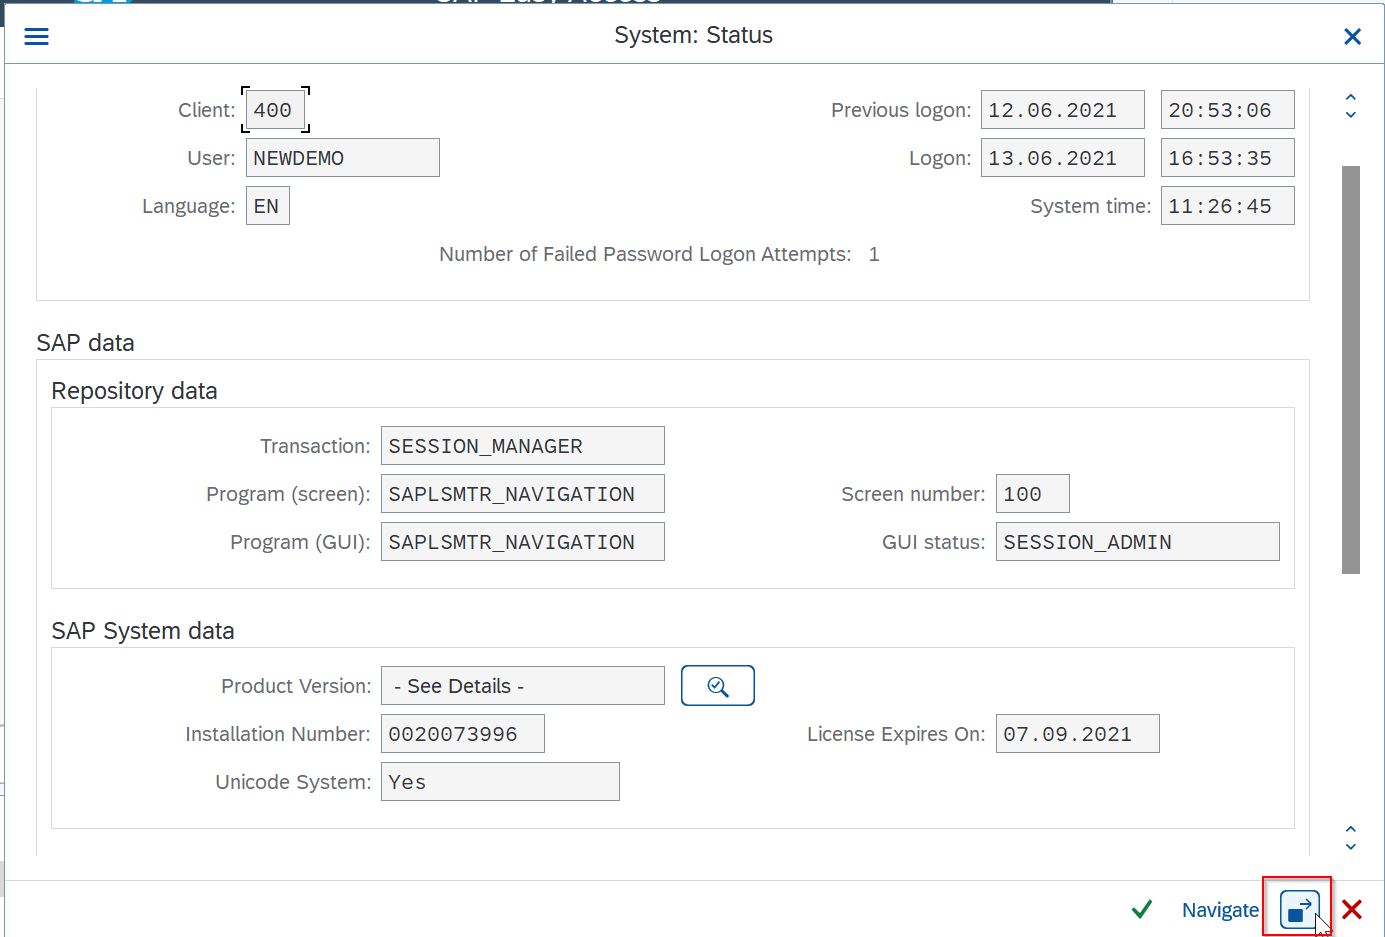Click the upper scroll chevrons at top right
The height and width of the screenshot is (937, 1385).
(x=1350, y=106)
